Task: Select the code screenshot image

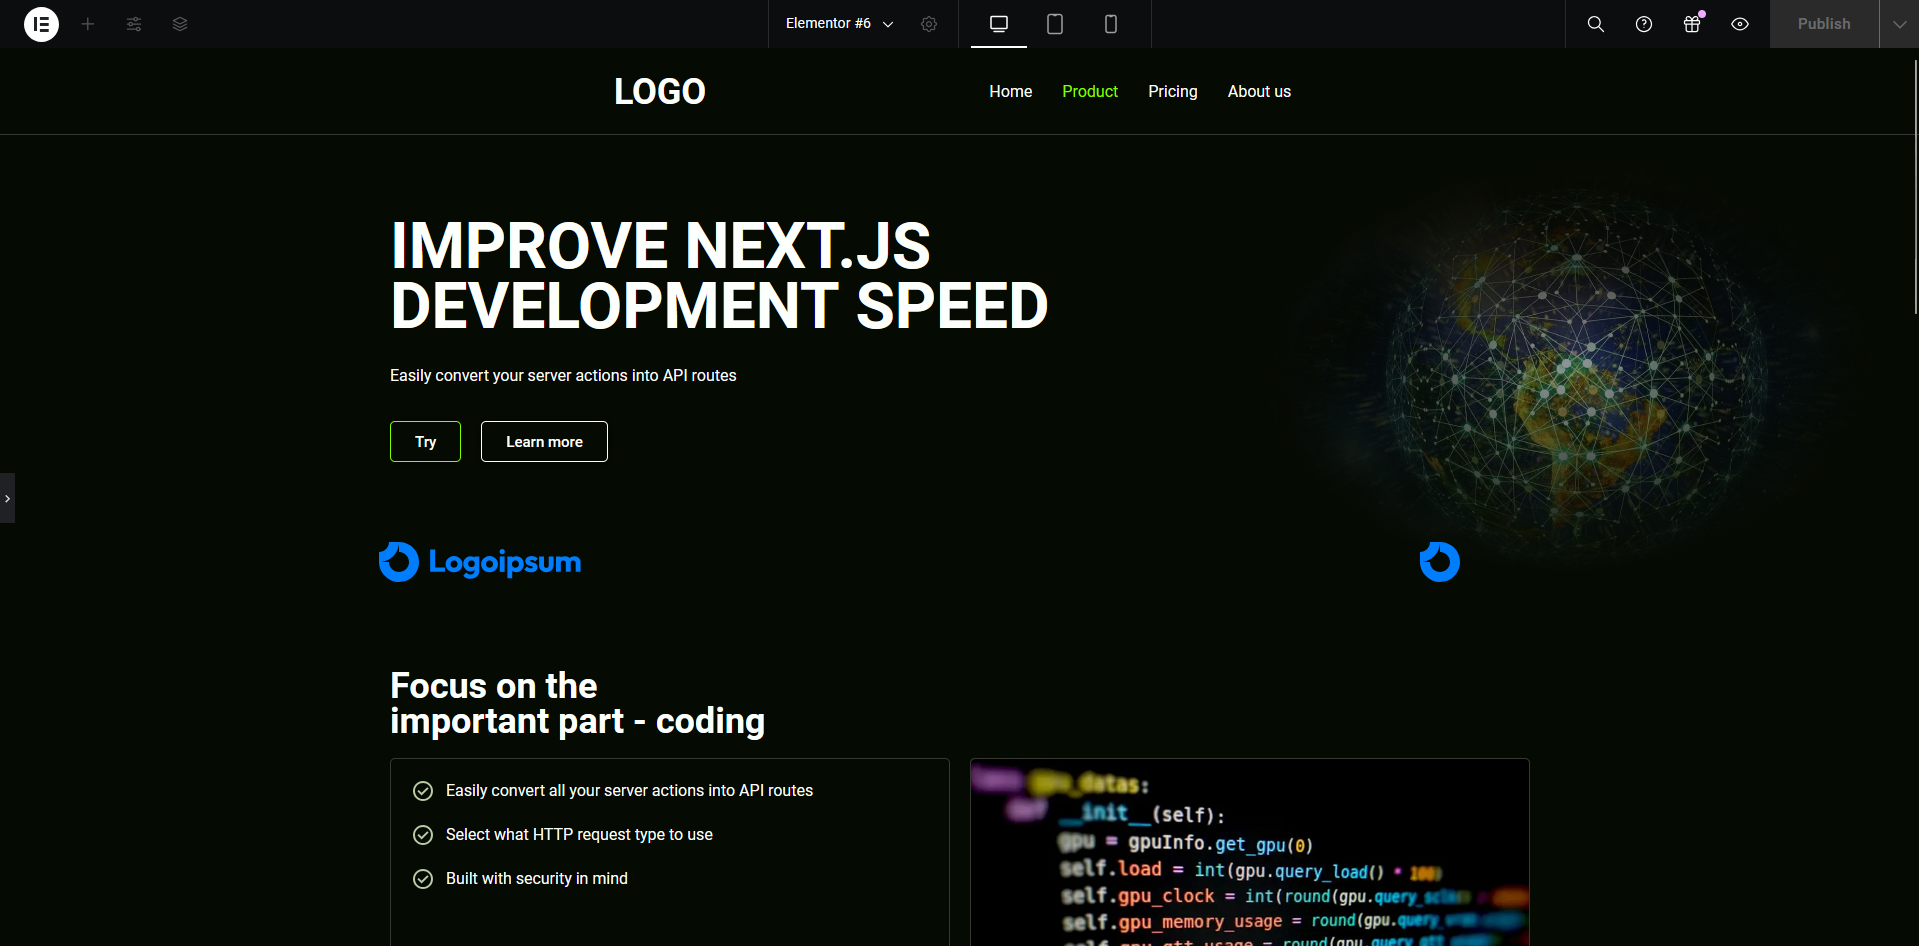Action: 1250,853
